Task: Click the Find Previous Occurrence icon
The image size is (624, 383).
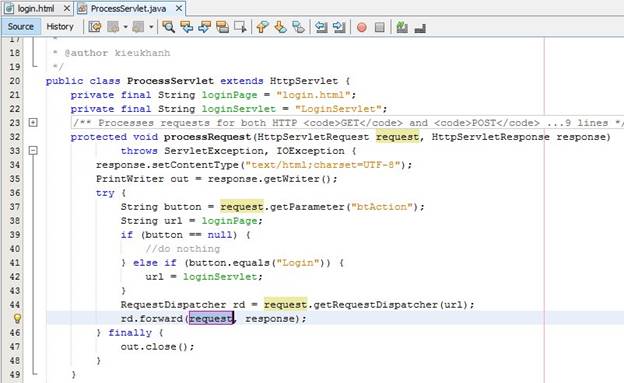Action: (187, 27)
